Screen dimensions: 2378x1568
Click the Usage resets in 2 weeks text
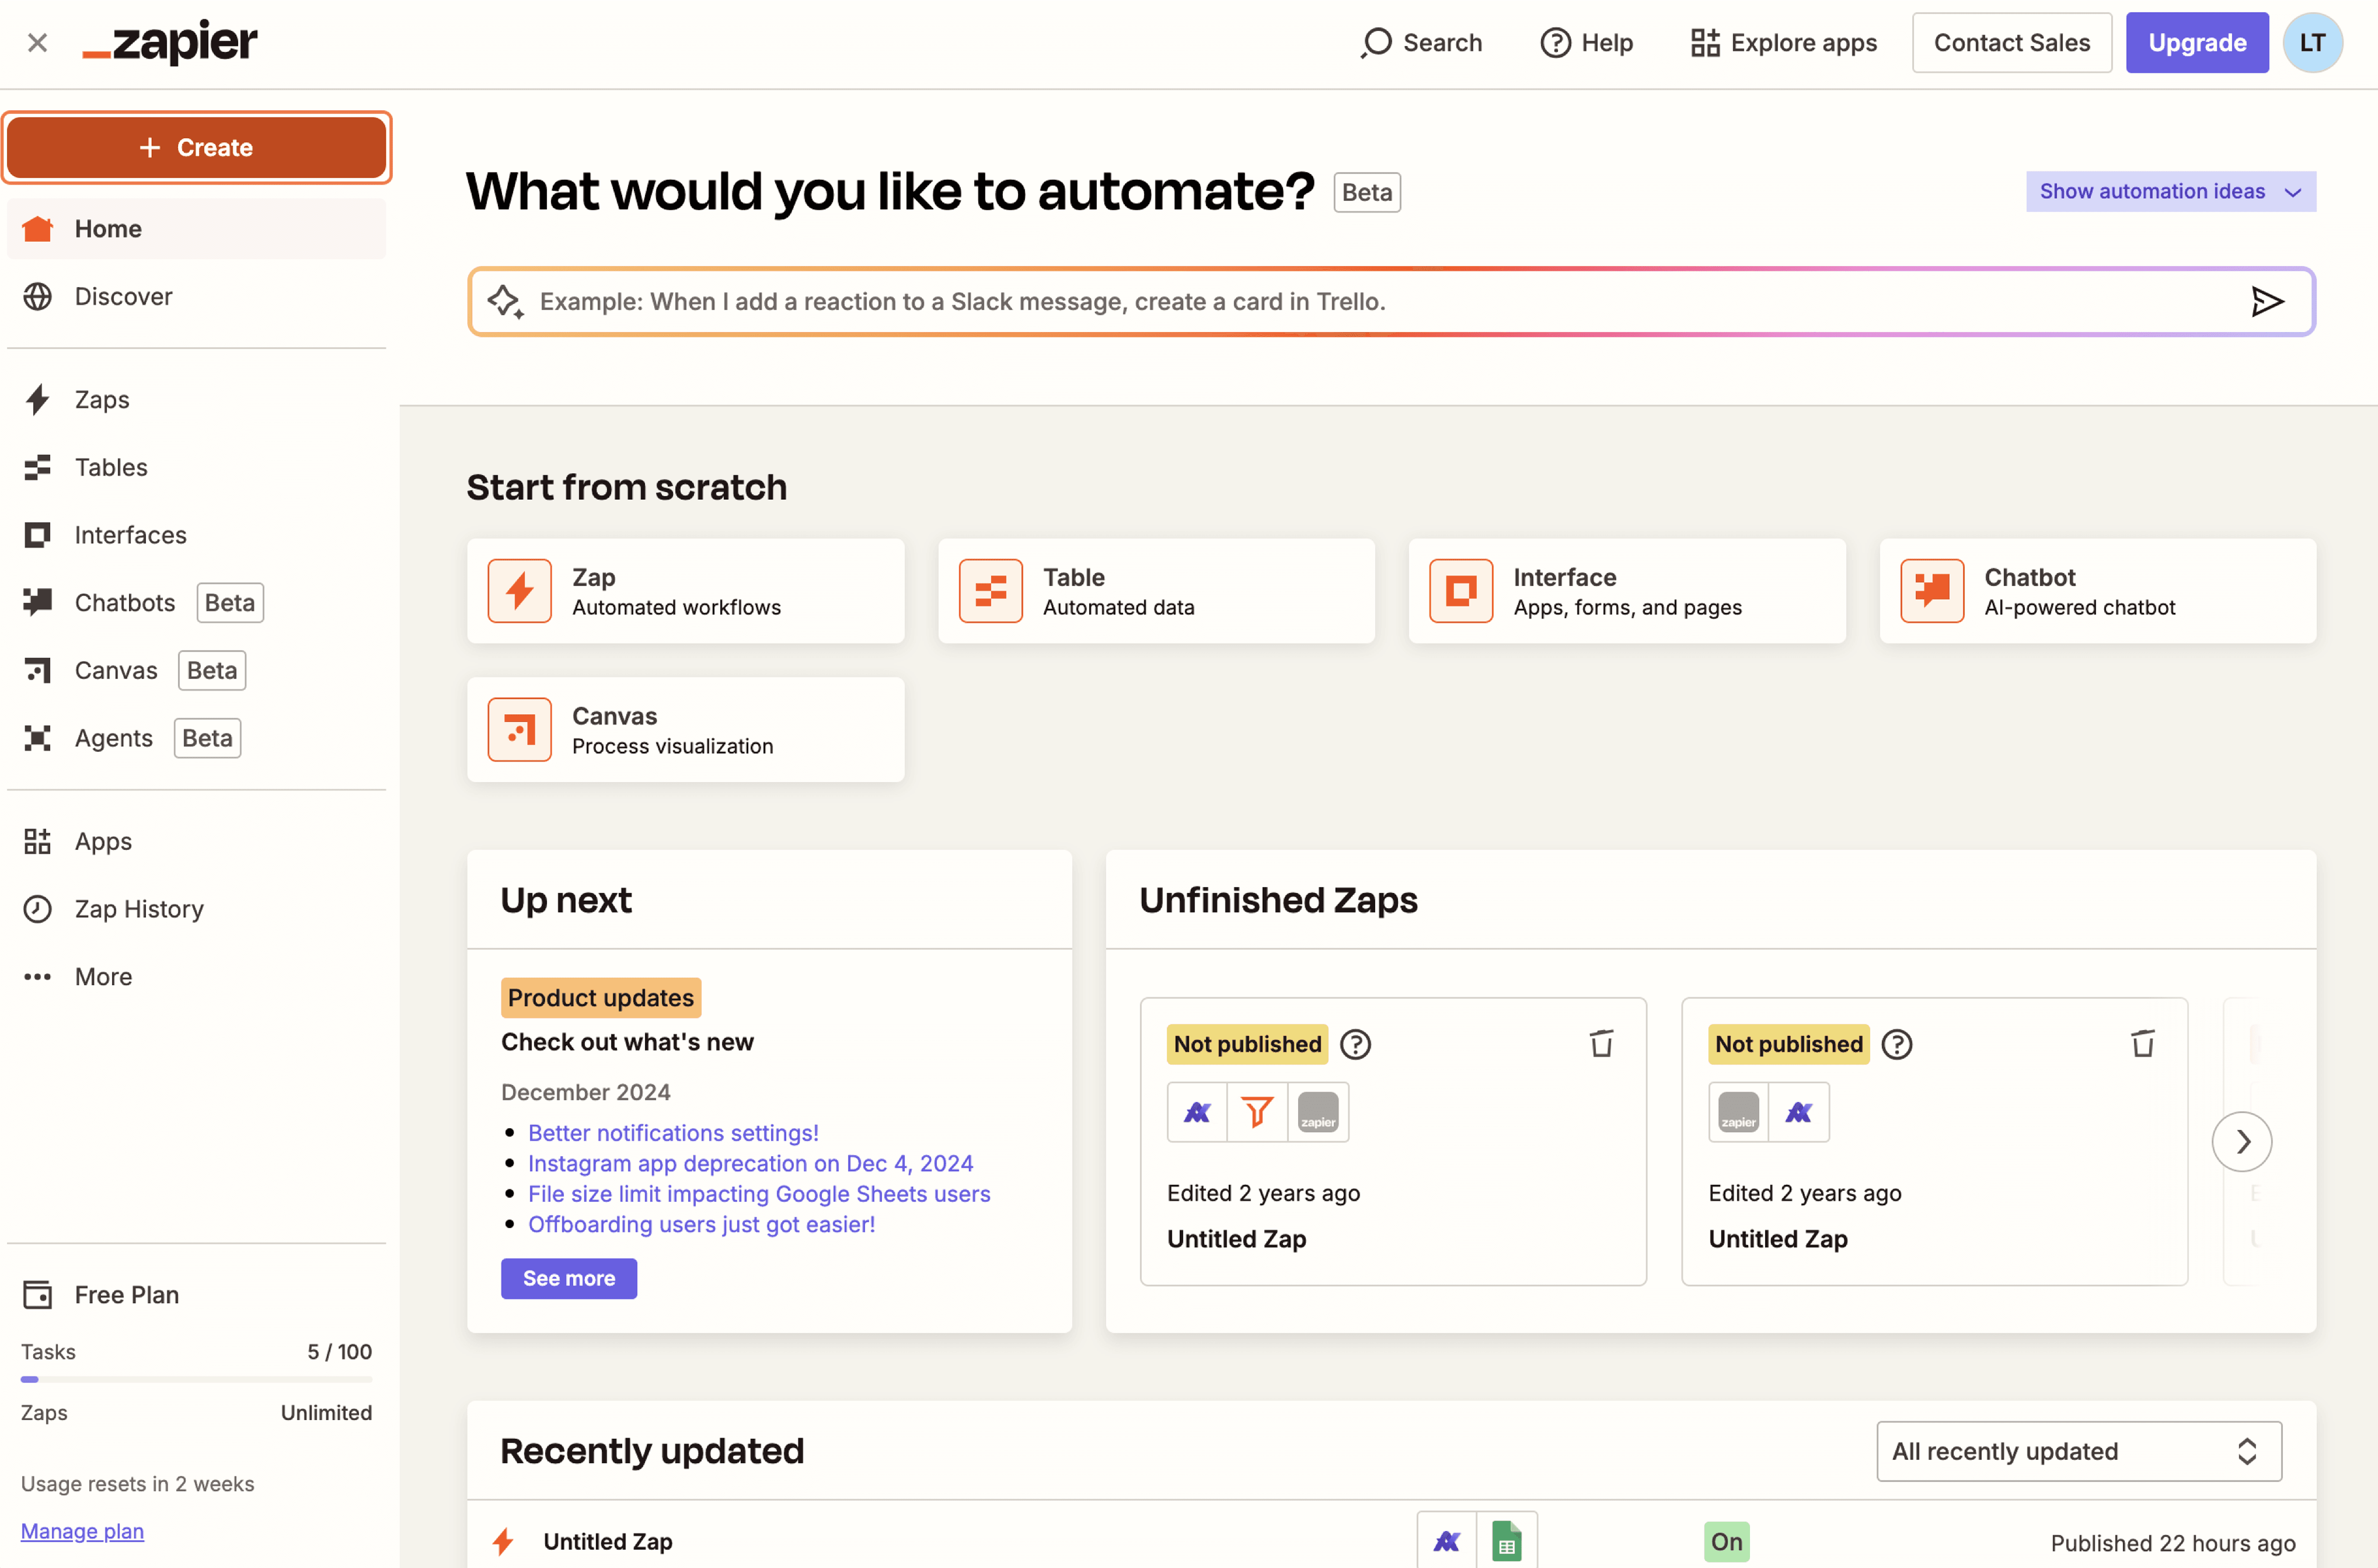tap(137, 1484)
